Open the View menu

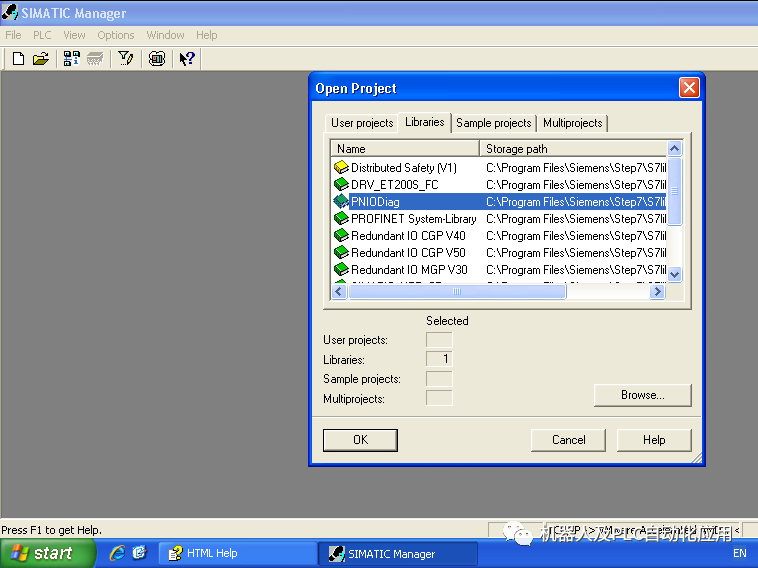[74, 35]
